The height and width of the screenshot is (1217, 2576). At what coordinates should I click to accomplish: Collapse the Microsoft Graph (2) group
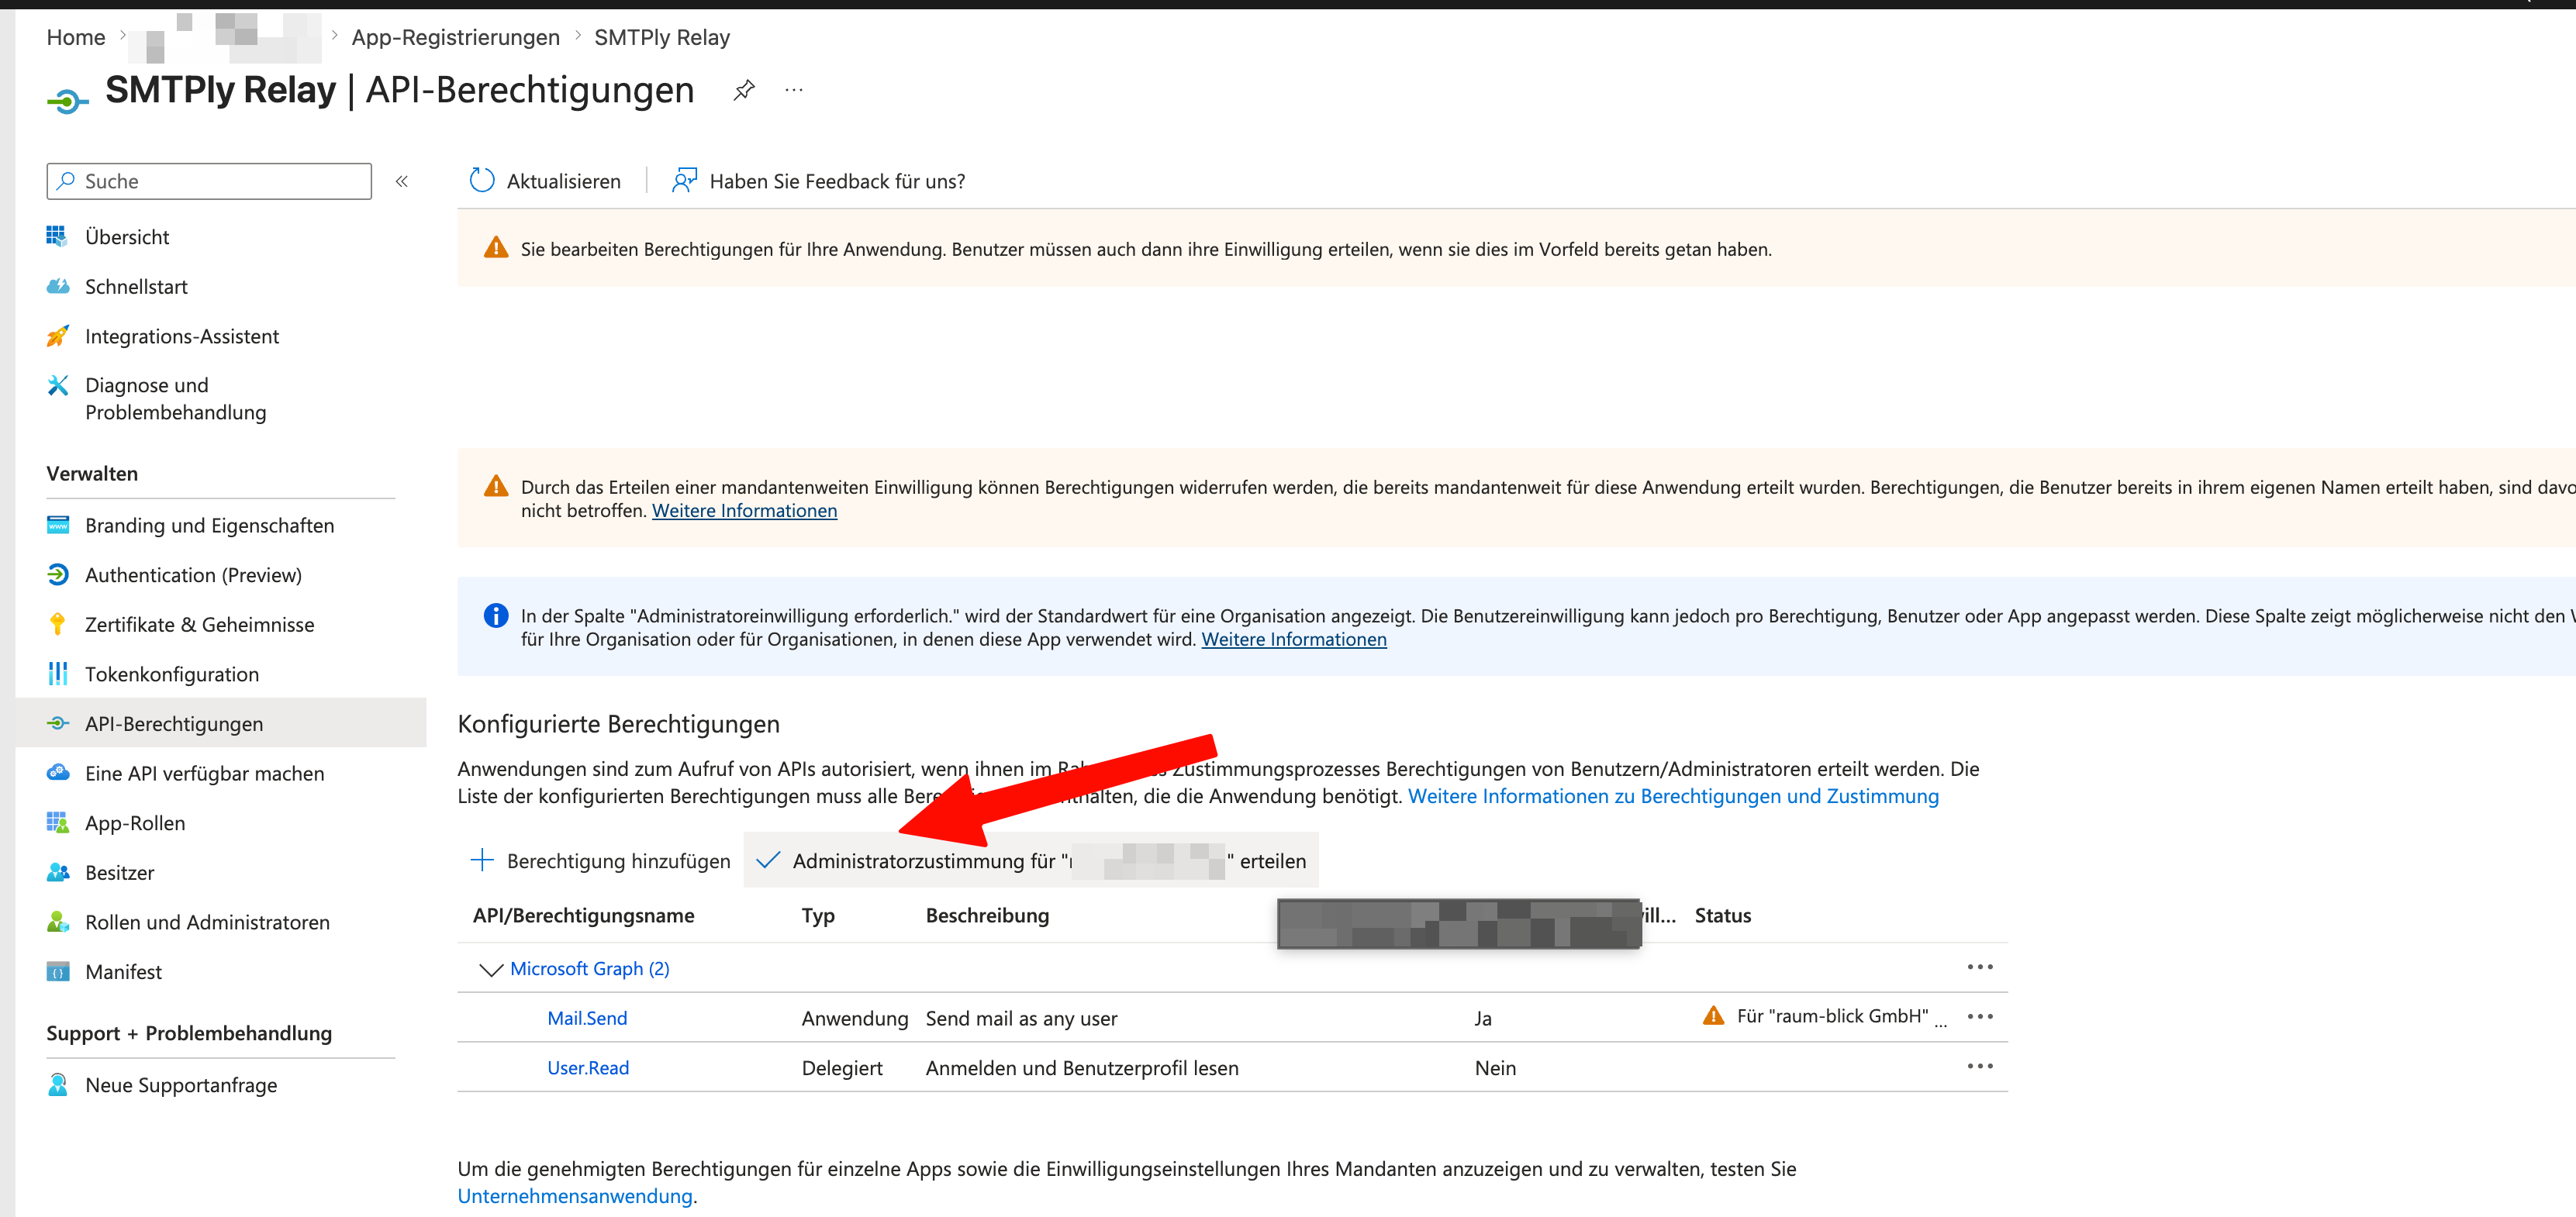pos(490,969)
